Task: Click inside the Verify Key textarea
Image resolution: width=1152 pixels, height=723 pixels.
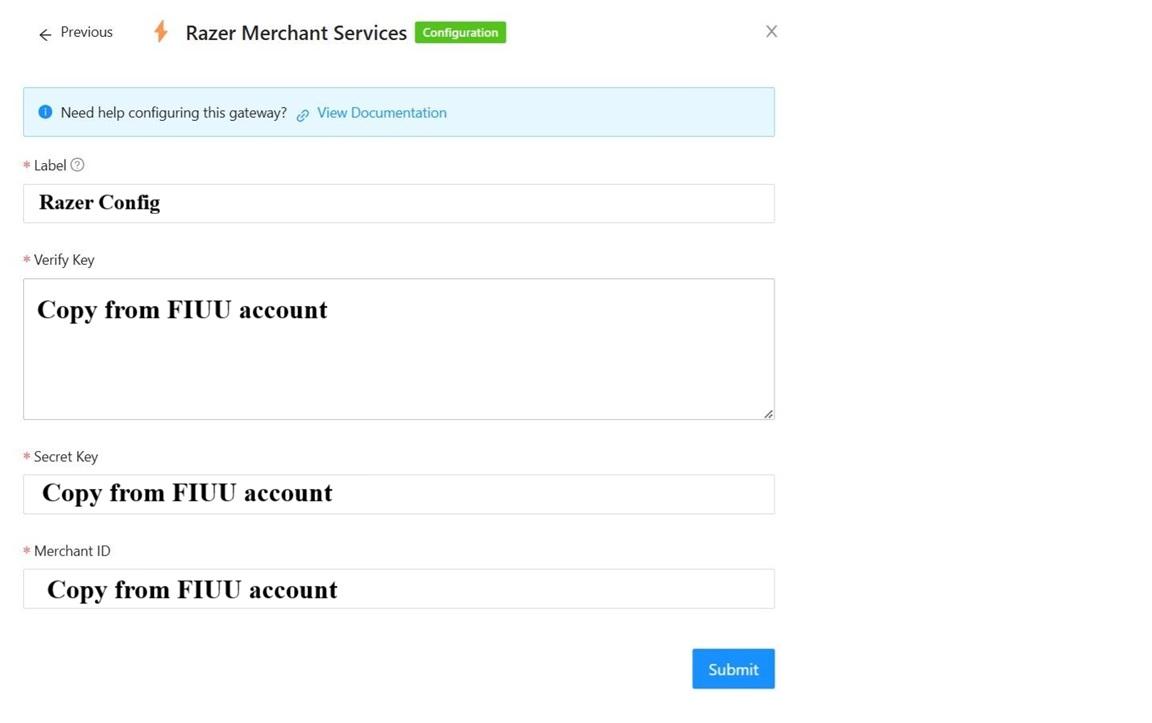Action: click(398, 349)
